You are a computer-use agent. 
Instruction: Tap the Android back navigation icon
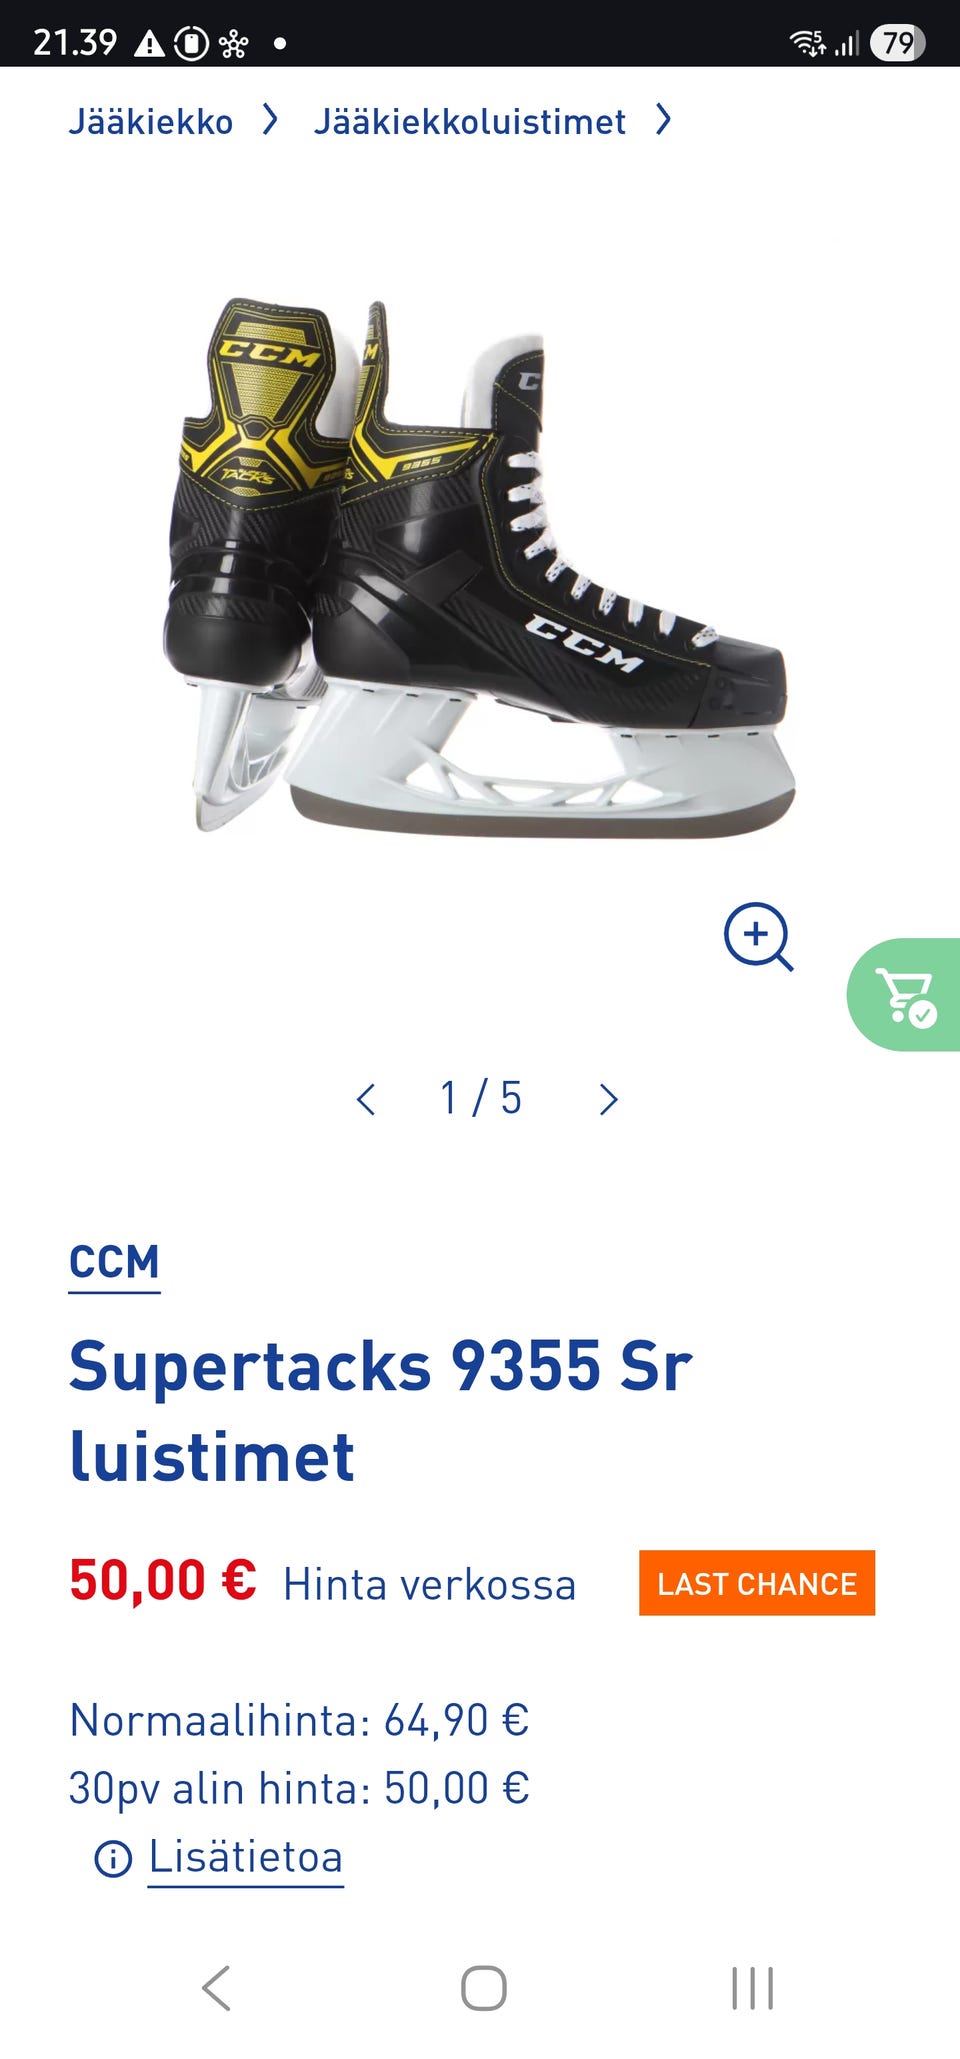(216, 1987)
